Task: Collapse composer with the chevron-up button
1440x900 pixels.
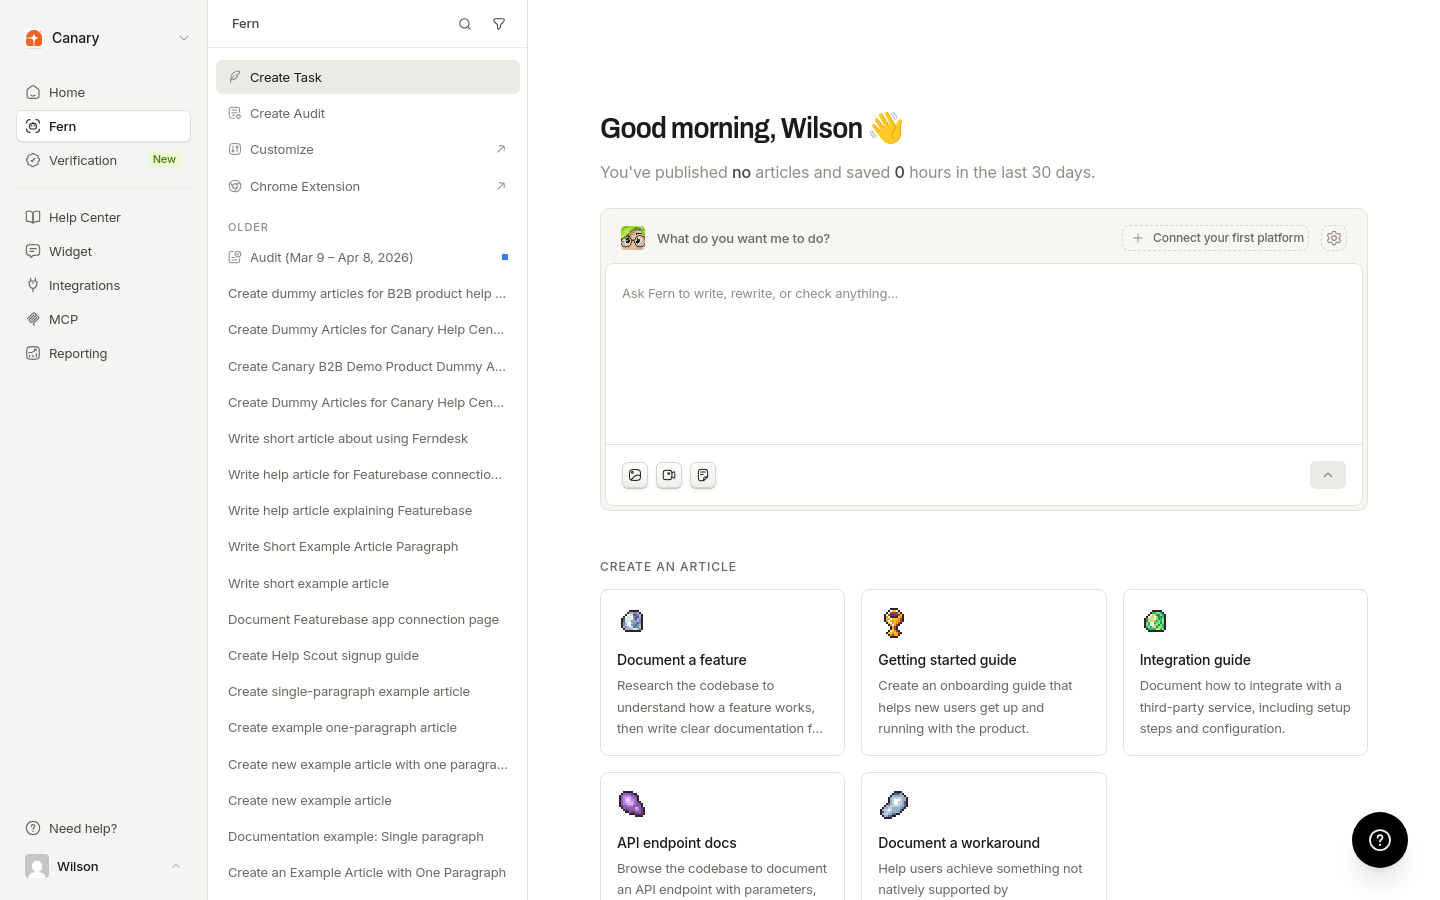Action: [x=1328, y=475]
